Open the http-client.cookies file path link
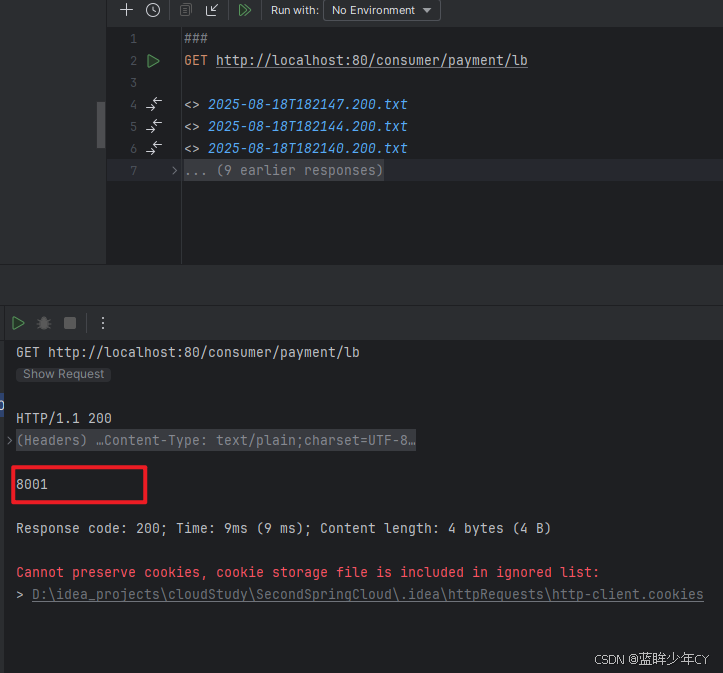 pyautogui.click(x=367, y=594)
